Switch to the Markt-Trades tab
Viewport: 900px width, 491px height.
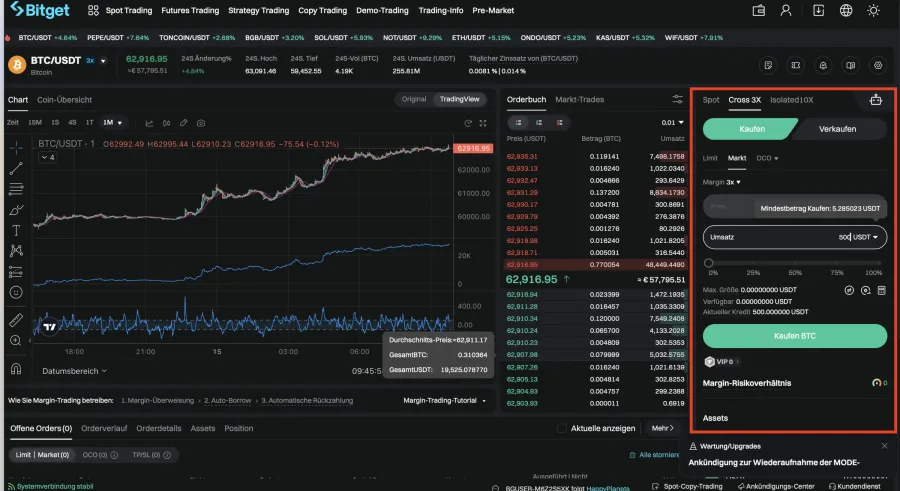coord(579,100)
